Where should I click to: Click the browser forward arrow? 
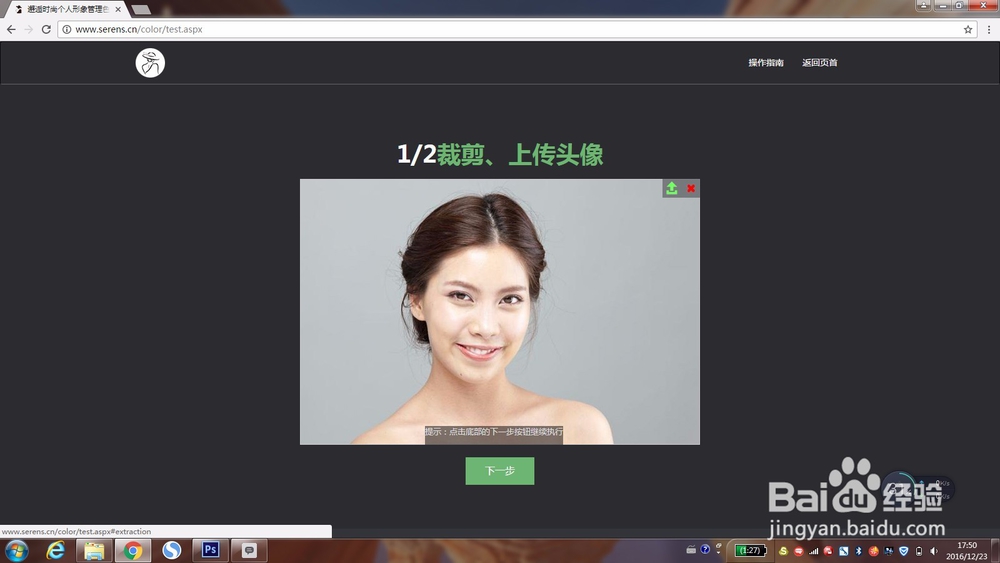pyautogui.click(x=28, y=29)
